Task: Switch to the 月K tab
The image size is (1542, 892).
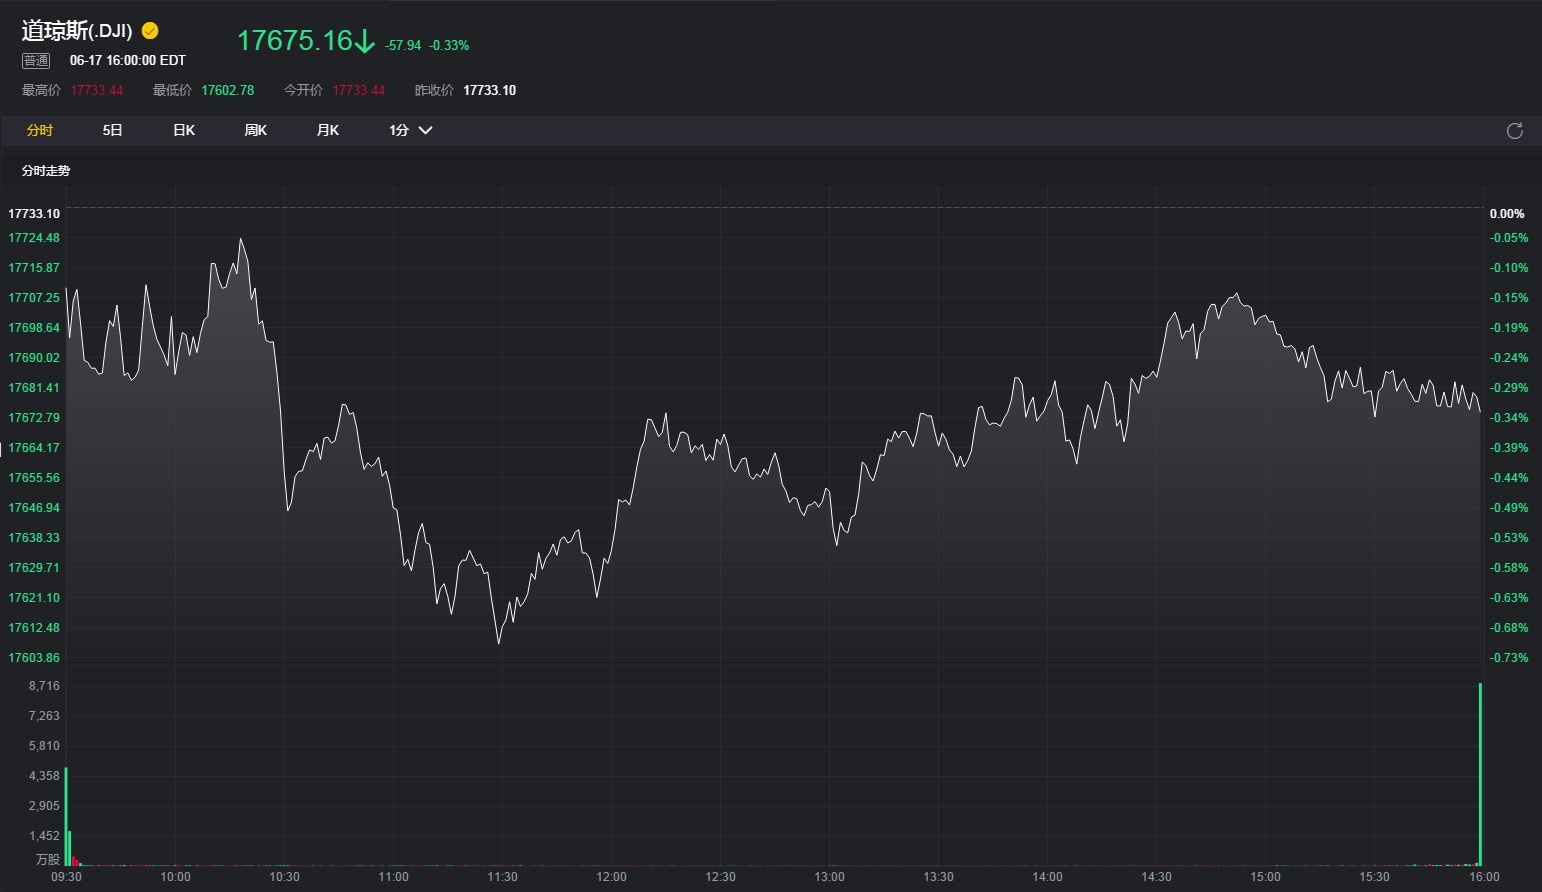Action: coord(328,130)
